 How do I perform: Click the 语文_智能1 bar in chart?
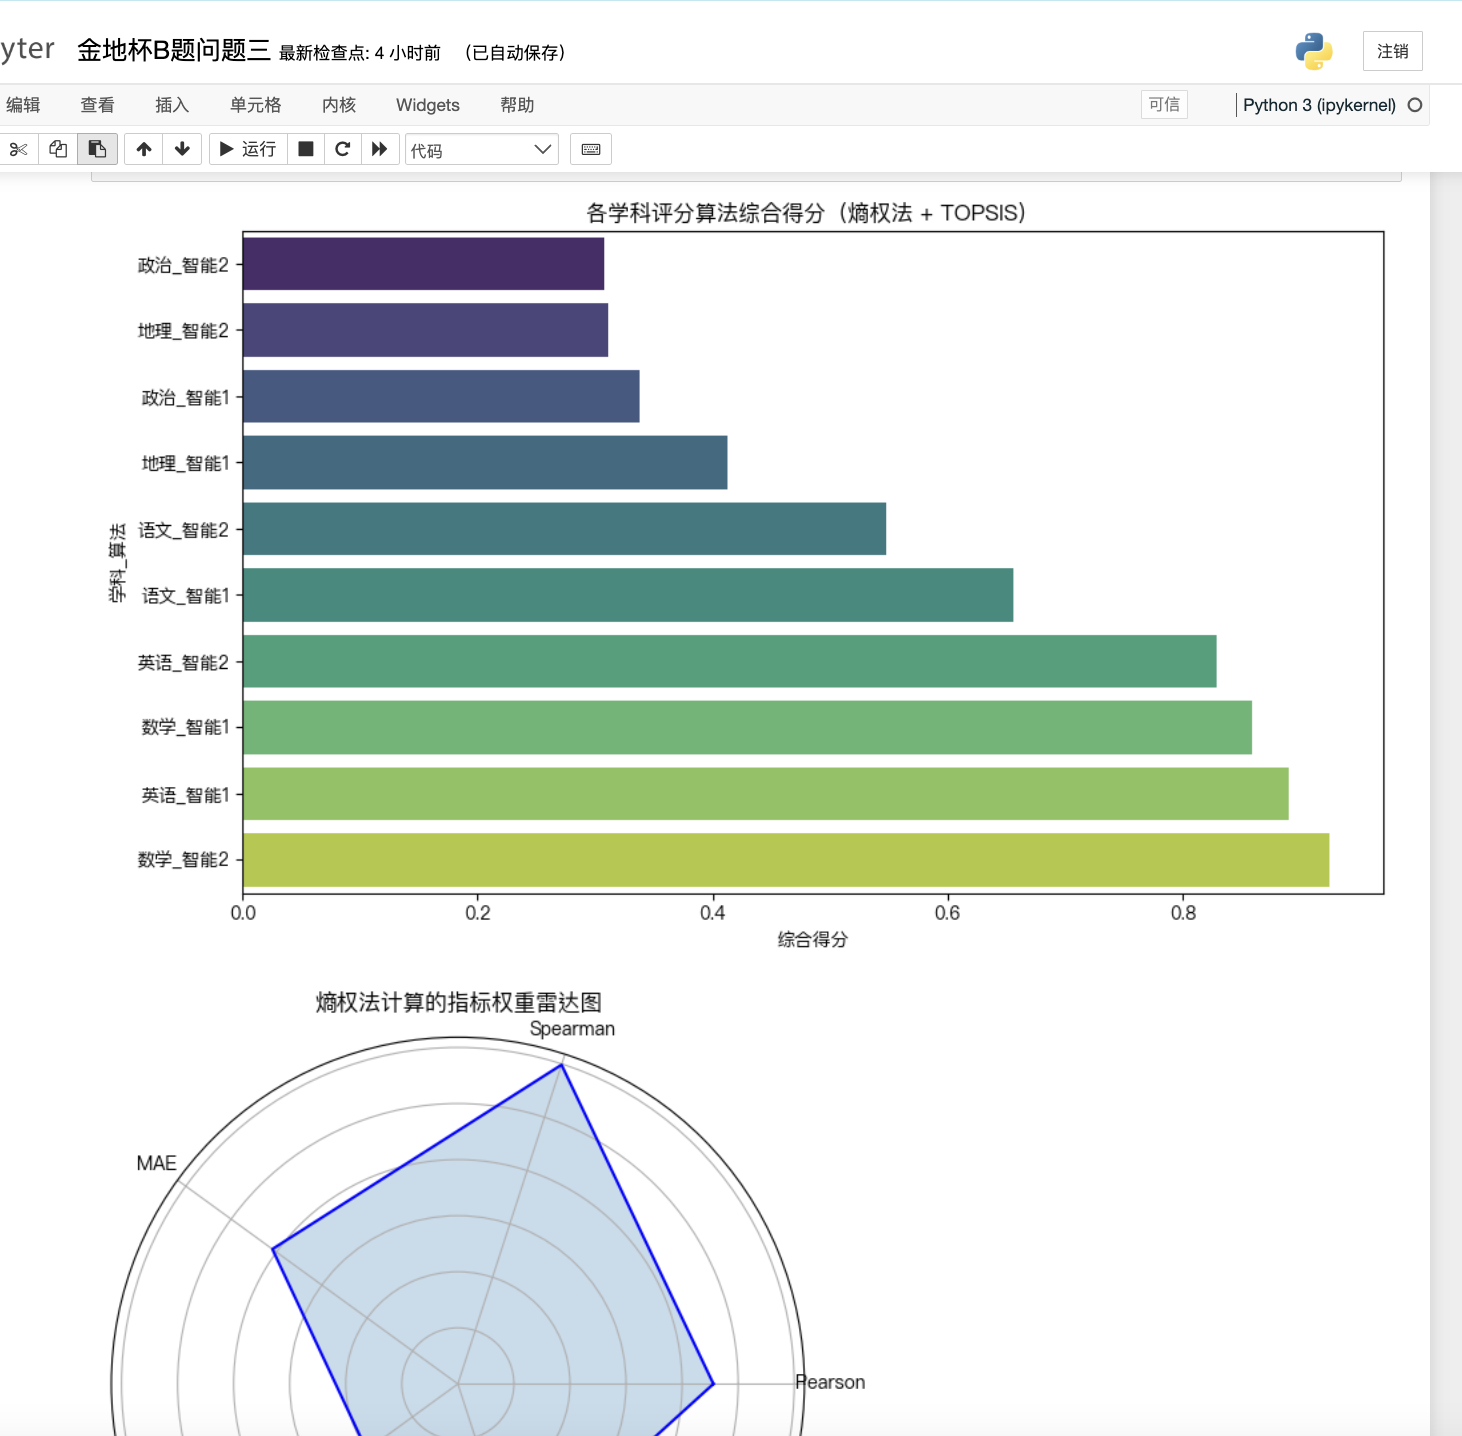pos(628,595)
